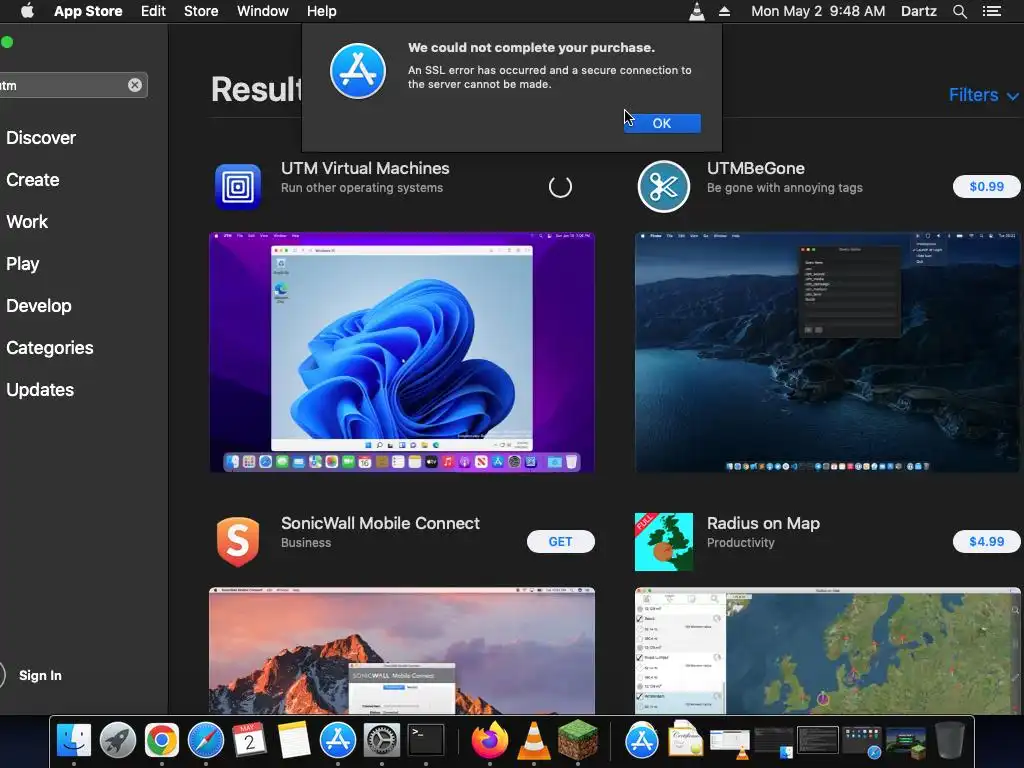Open the UTM Virtual Machines title link
This screenshot has width=1024, height=768.
[x=365, y=168]
